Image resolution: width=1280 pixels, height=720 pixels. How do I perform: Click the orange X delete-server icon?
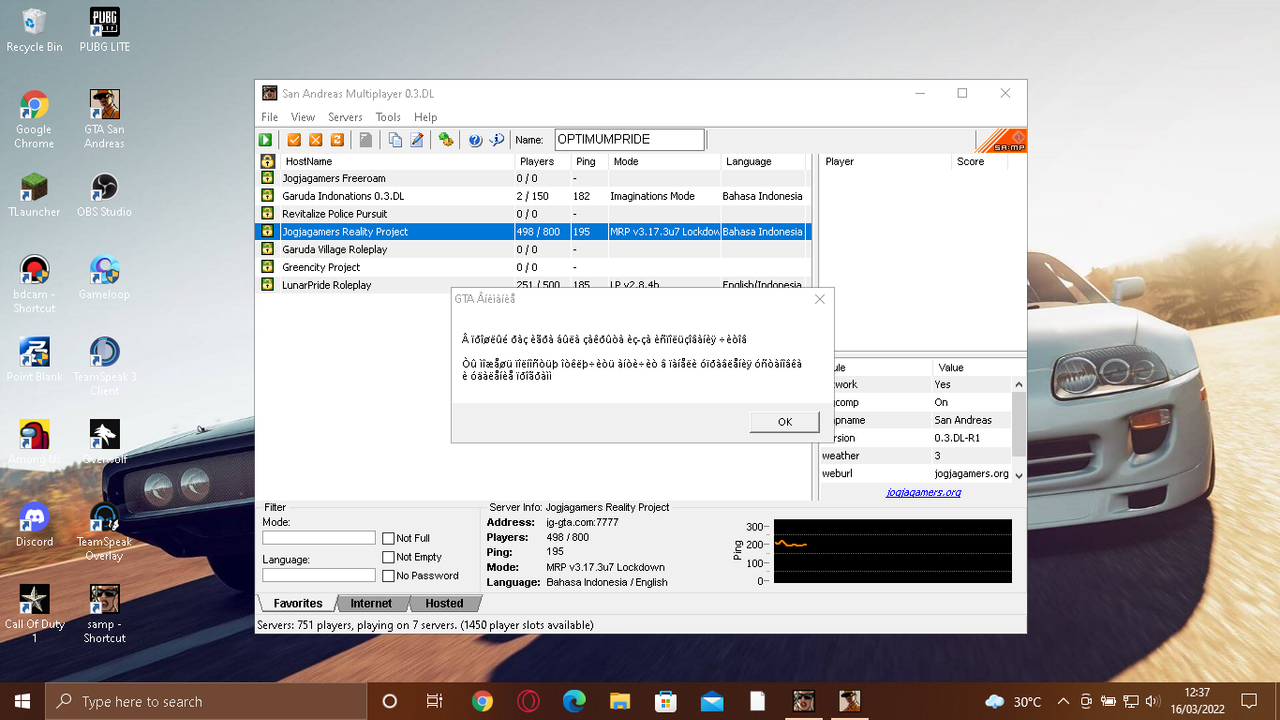pos(316,140)
